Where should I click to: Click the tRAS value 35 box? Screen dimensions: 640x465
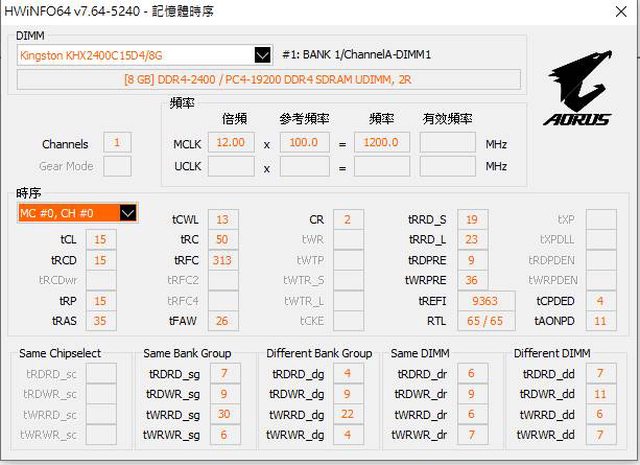pyautogui.click(x=100, y=321)
